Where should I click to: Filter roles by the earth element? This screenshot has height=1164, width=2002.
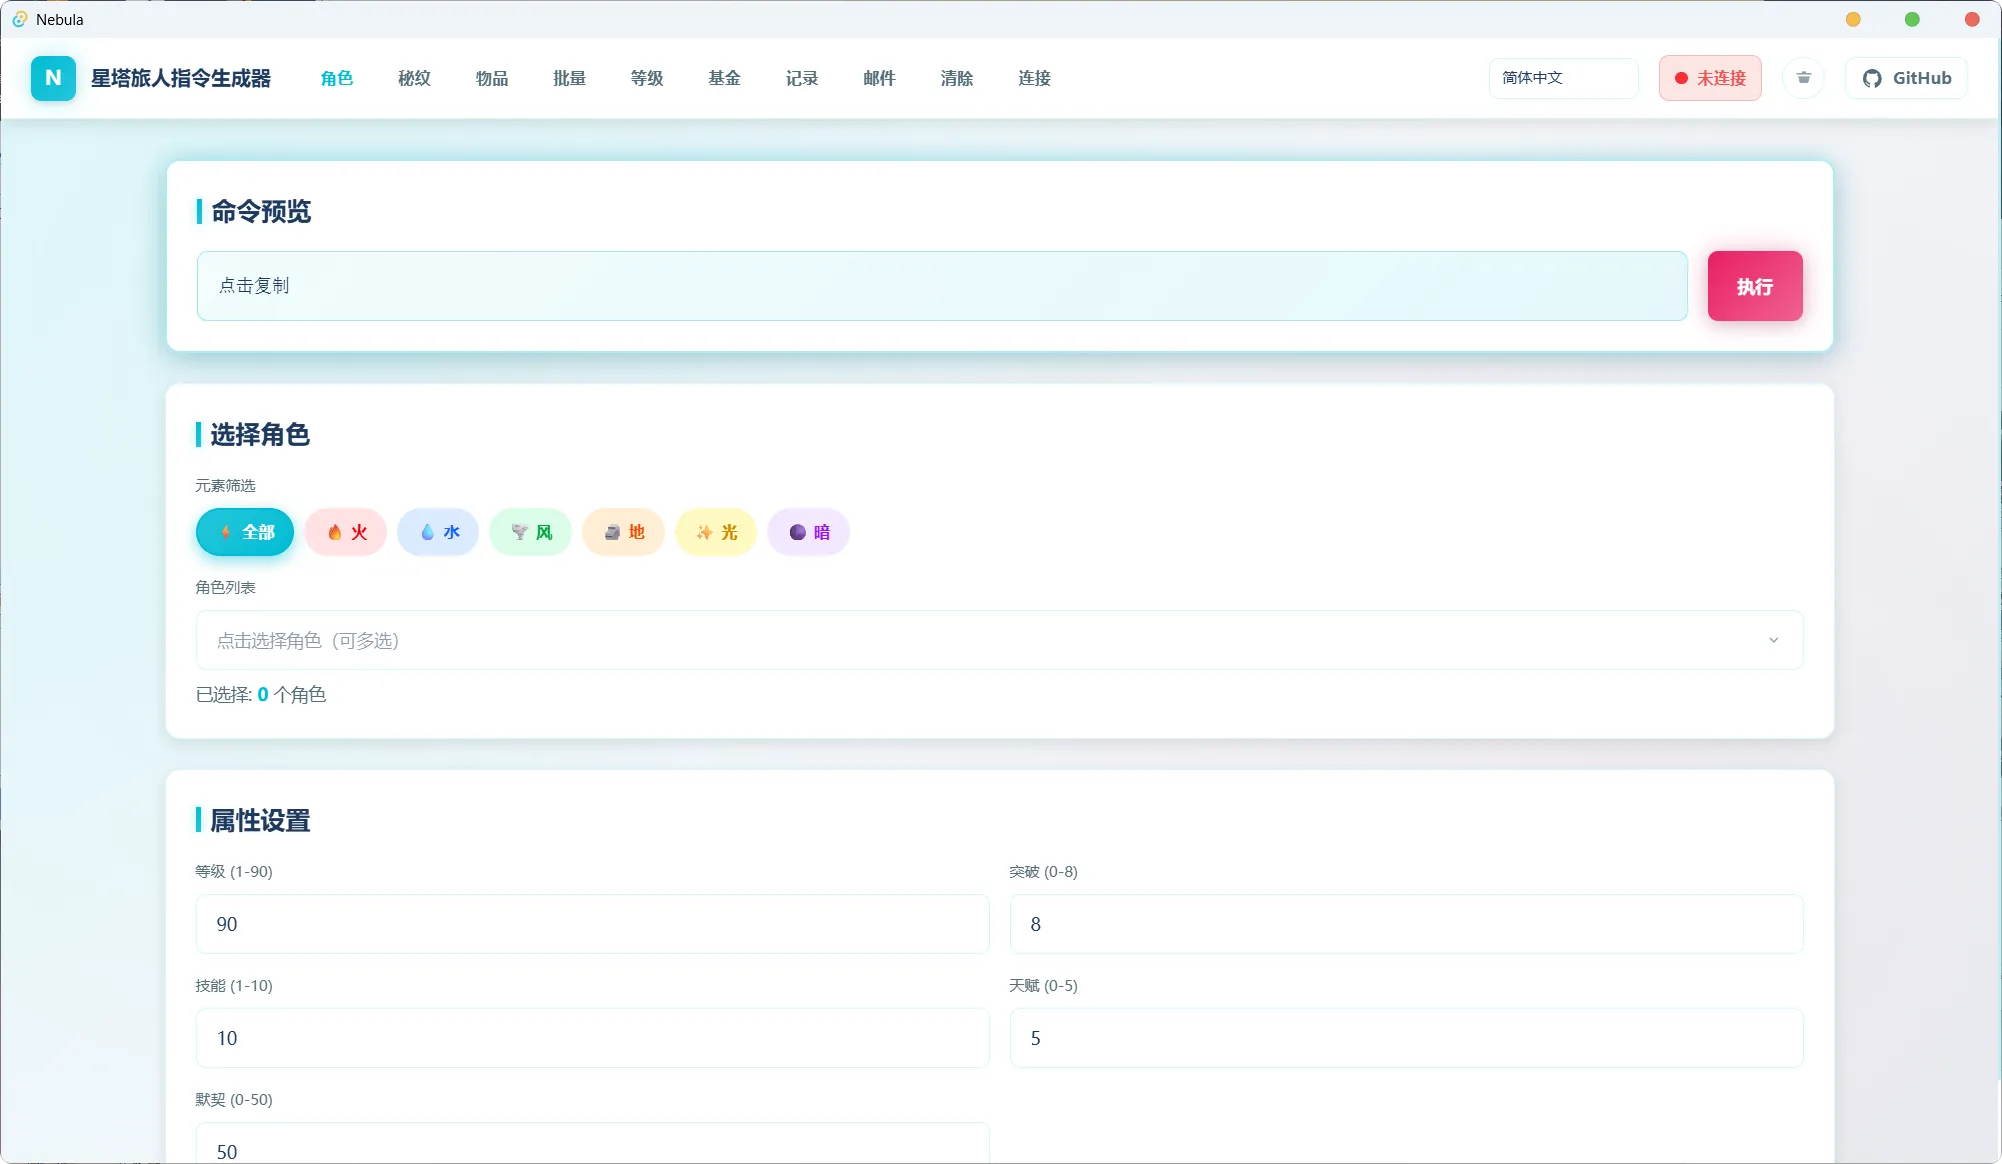(x=623, y=532)
